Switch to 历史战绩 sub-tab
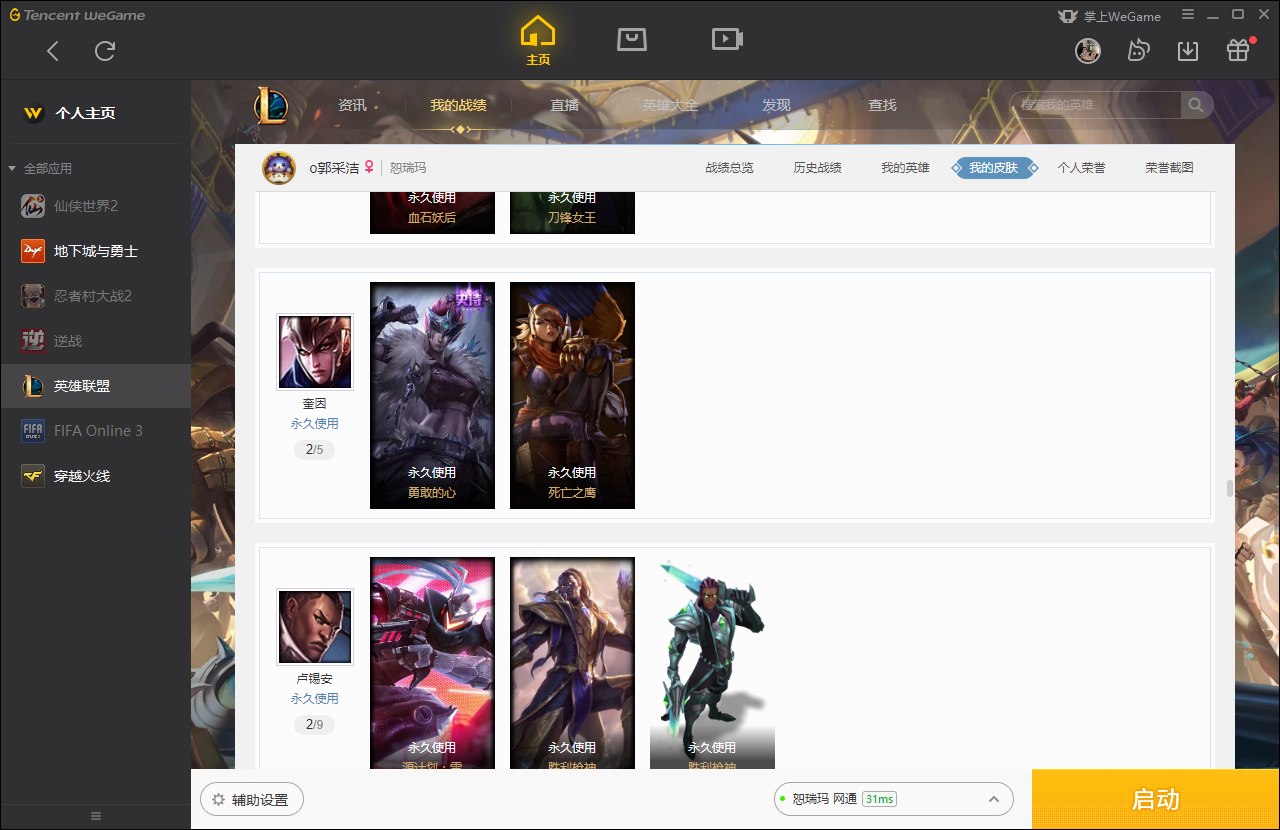This screenshot has height=830, width=1280. coord(817,168)
